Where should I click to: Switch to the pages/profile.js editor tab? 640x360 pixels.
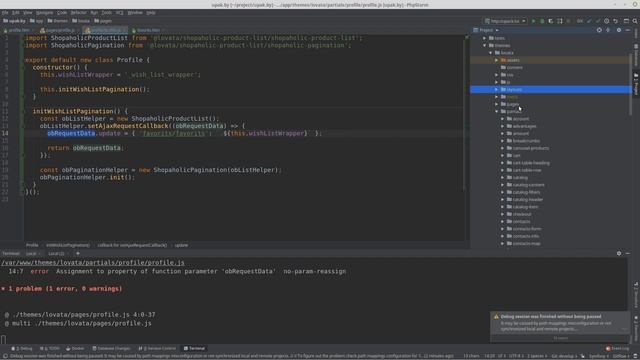tap(60, 30)
